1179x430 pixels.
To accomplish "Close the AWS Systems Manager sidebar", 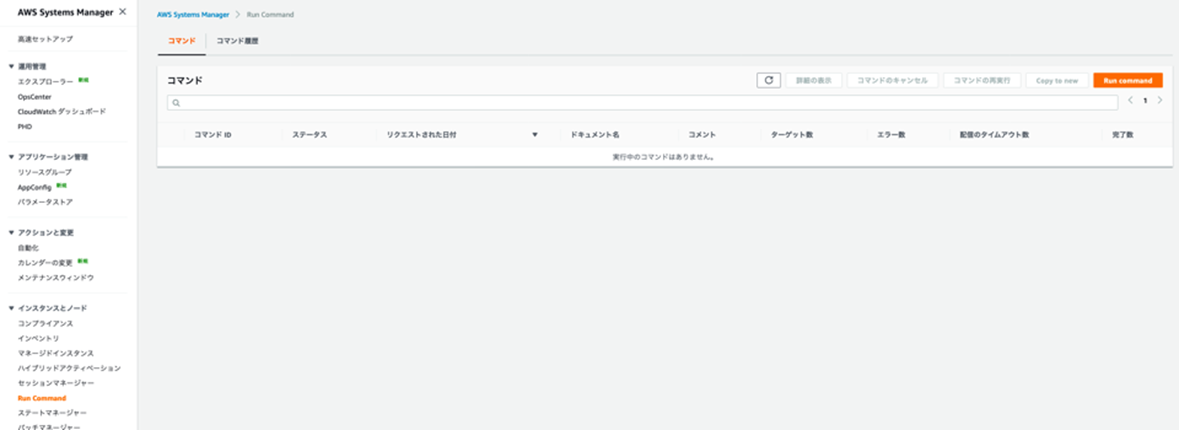I will tap(123, 12).
